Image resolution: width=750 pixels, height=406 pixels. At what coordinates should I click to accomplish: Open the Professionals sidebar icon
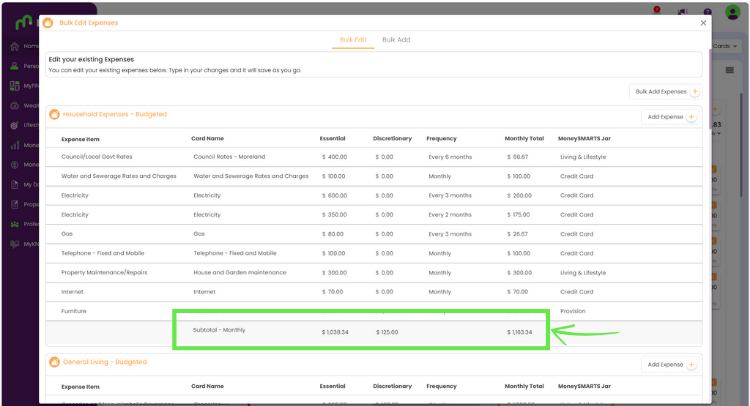(x=15, y=224)
